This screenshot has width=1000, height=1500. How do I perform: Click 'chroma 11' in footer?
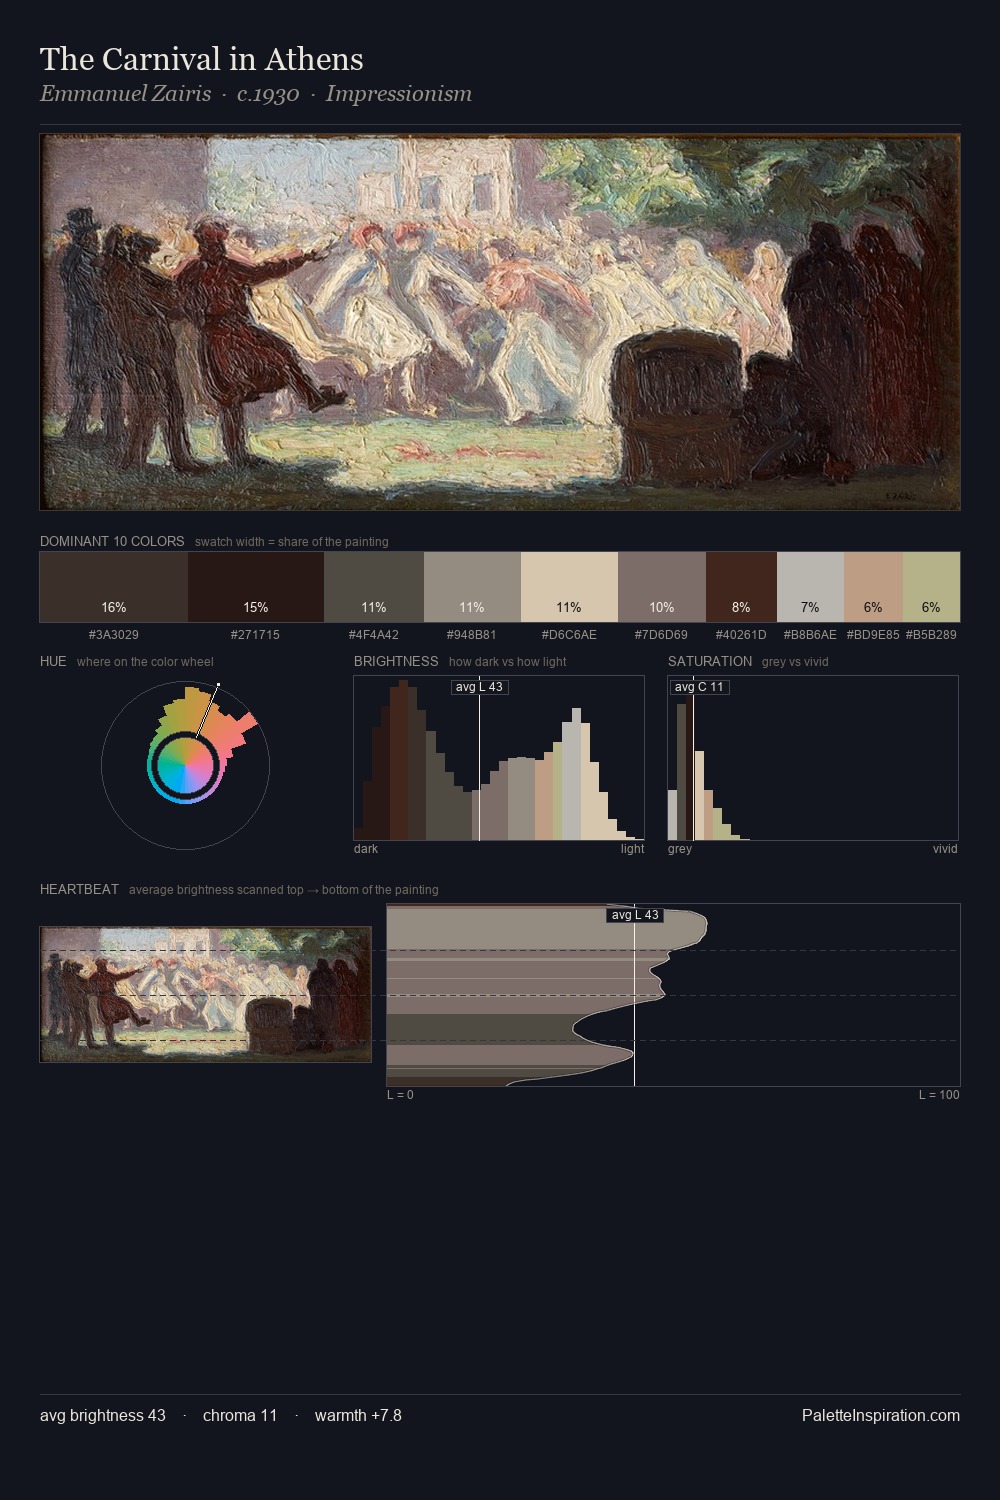point(240,1415)
